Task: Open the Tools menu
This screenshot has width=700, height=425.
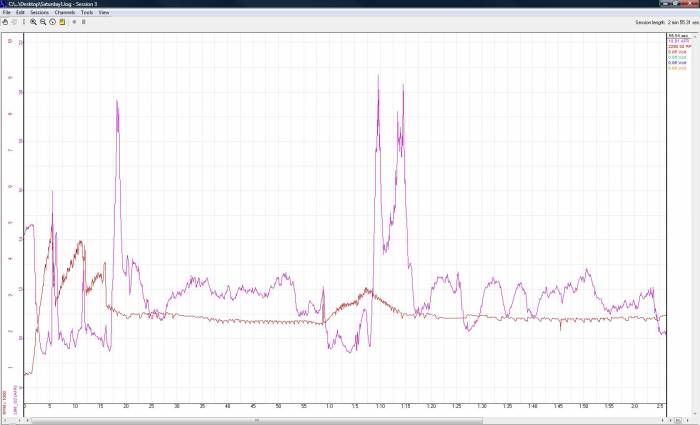Action: coord(86,12)
